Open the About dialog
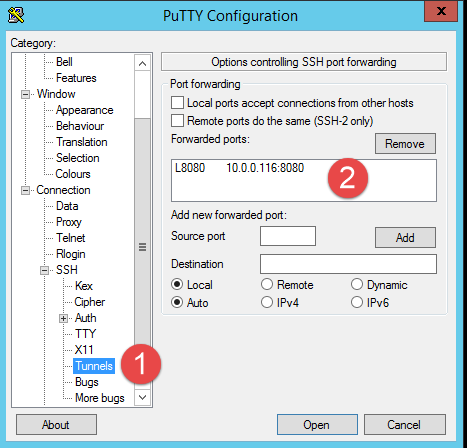 pyautogui.click(x=56, y=425)
